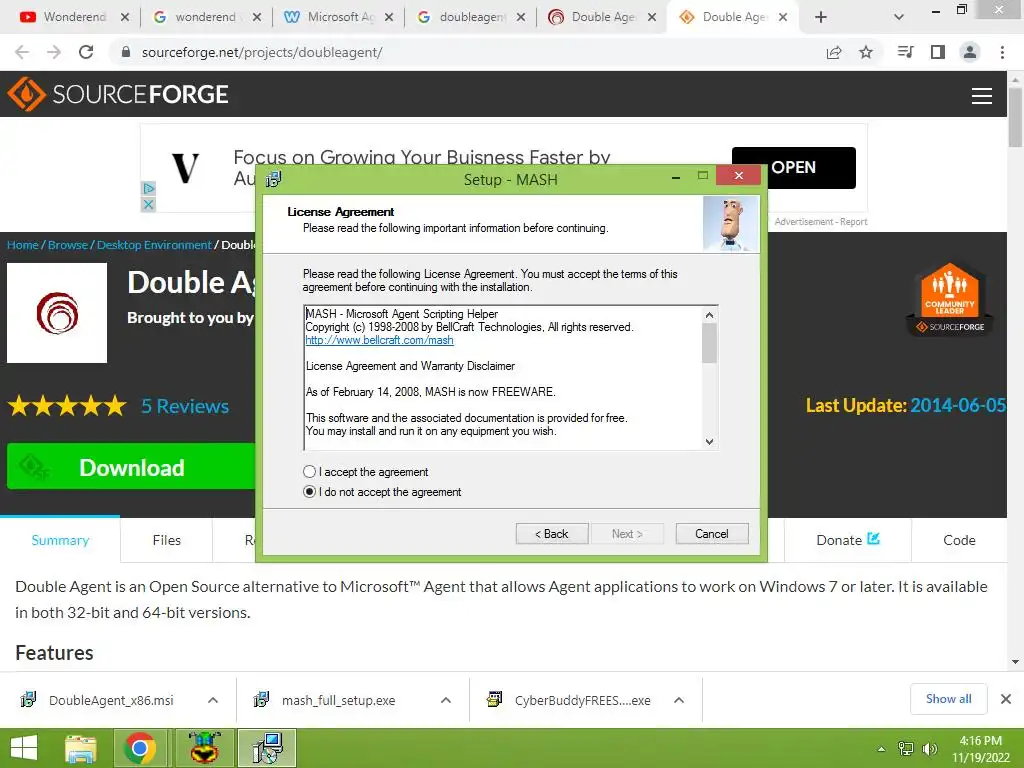
Task: Click the OPEN advertisement button
Action: tap(793, 168)
